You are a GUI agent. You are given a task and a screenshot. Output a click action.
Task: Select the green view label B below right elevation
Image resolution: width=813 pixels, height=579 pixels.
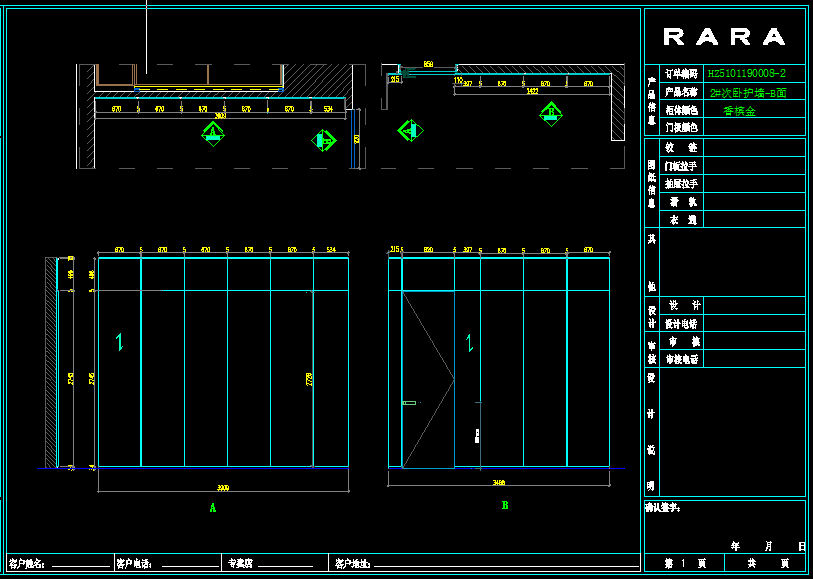point(505,506)
